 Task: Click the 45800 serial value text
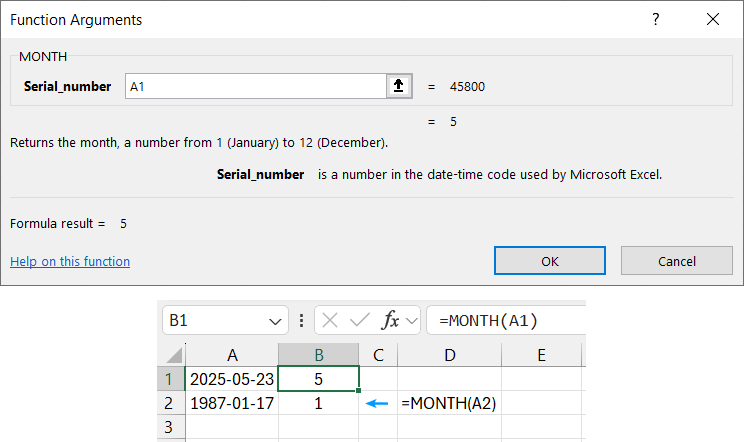(x=467, y=87)
